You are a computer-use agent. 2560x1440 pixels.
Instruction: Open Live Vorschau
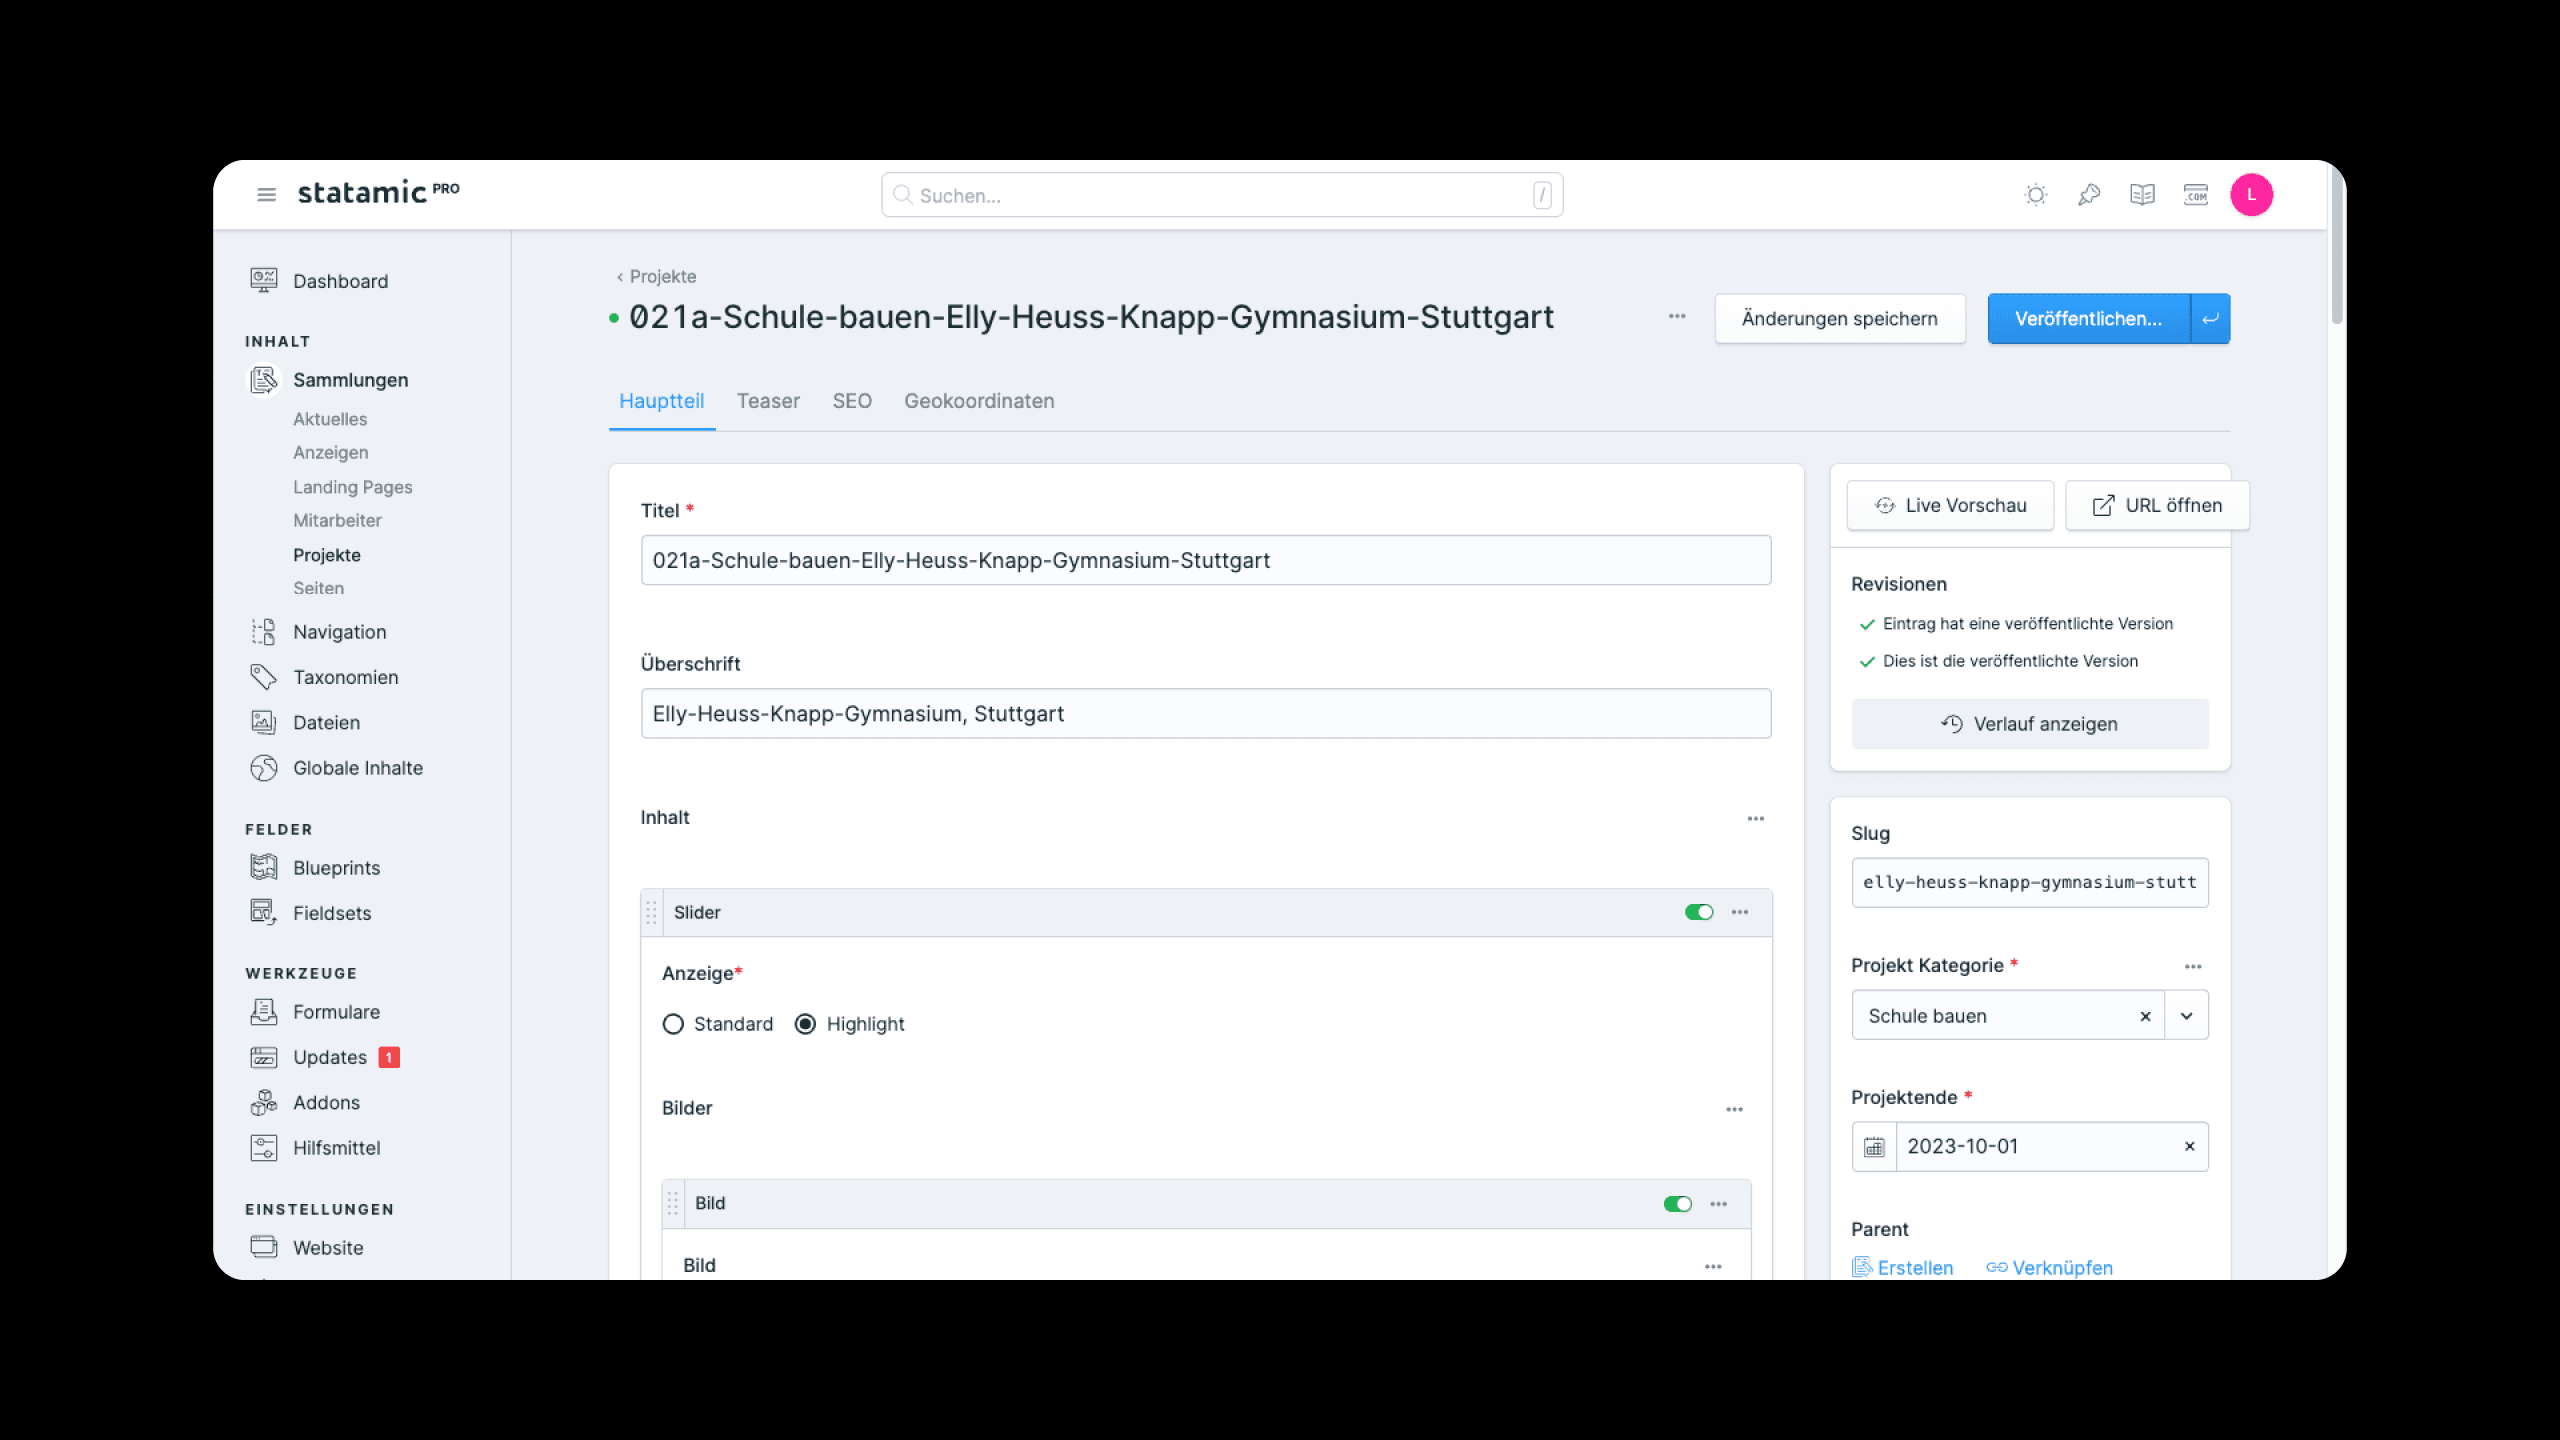pos(1950,506)
